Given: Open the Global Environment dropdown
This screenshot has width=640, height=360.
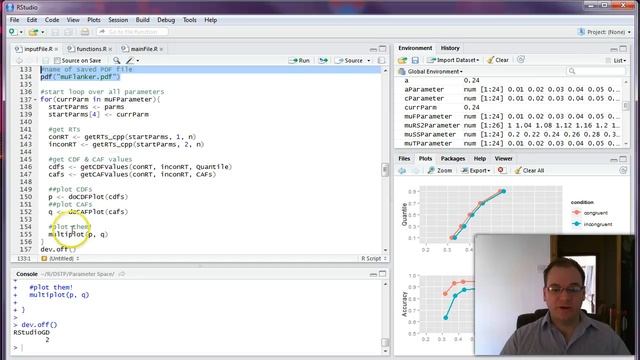Looking at the screenshot, I should point(431,71).
